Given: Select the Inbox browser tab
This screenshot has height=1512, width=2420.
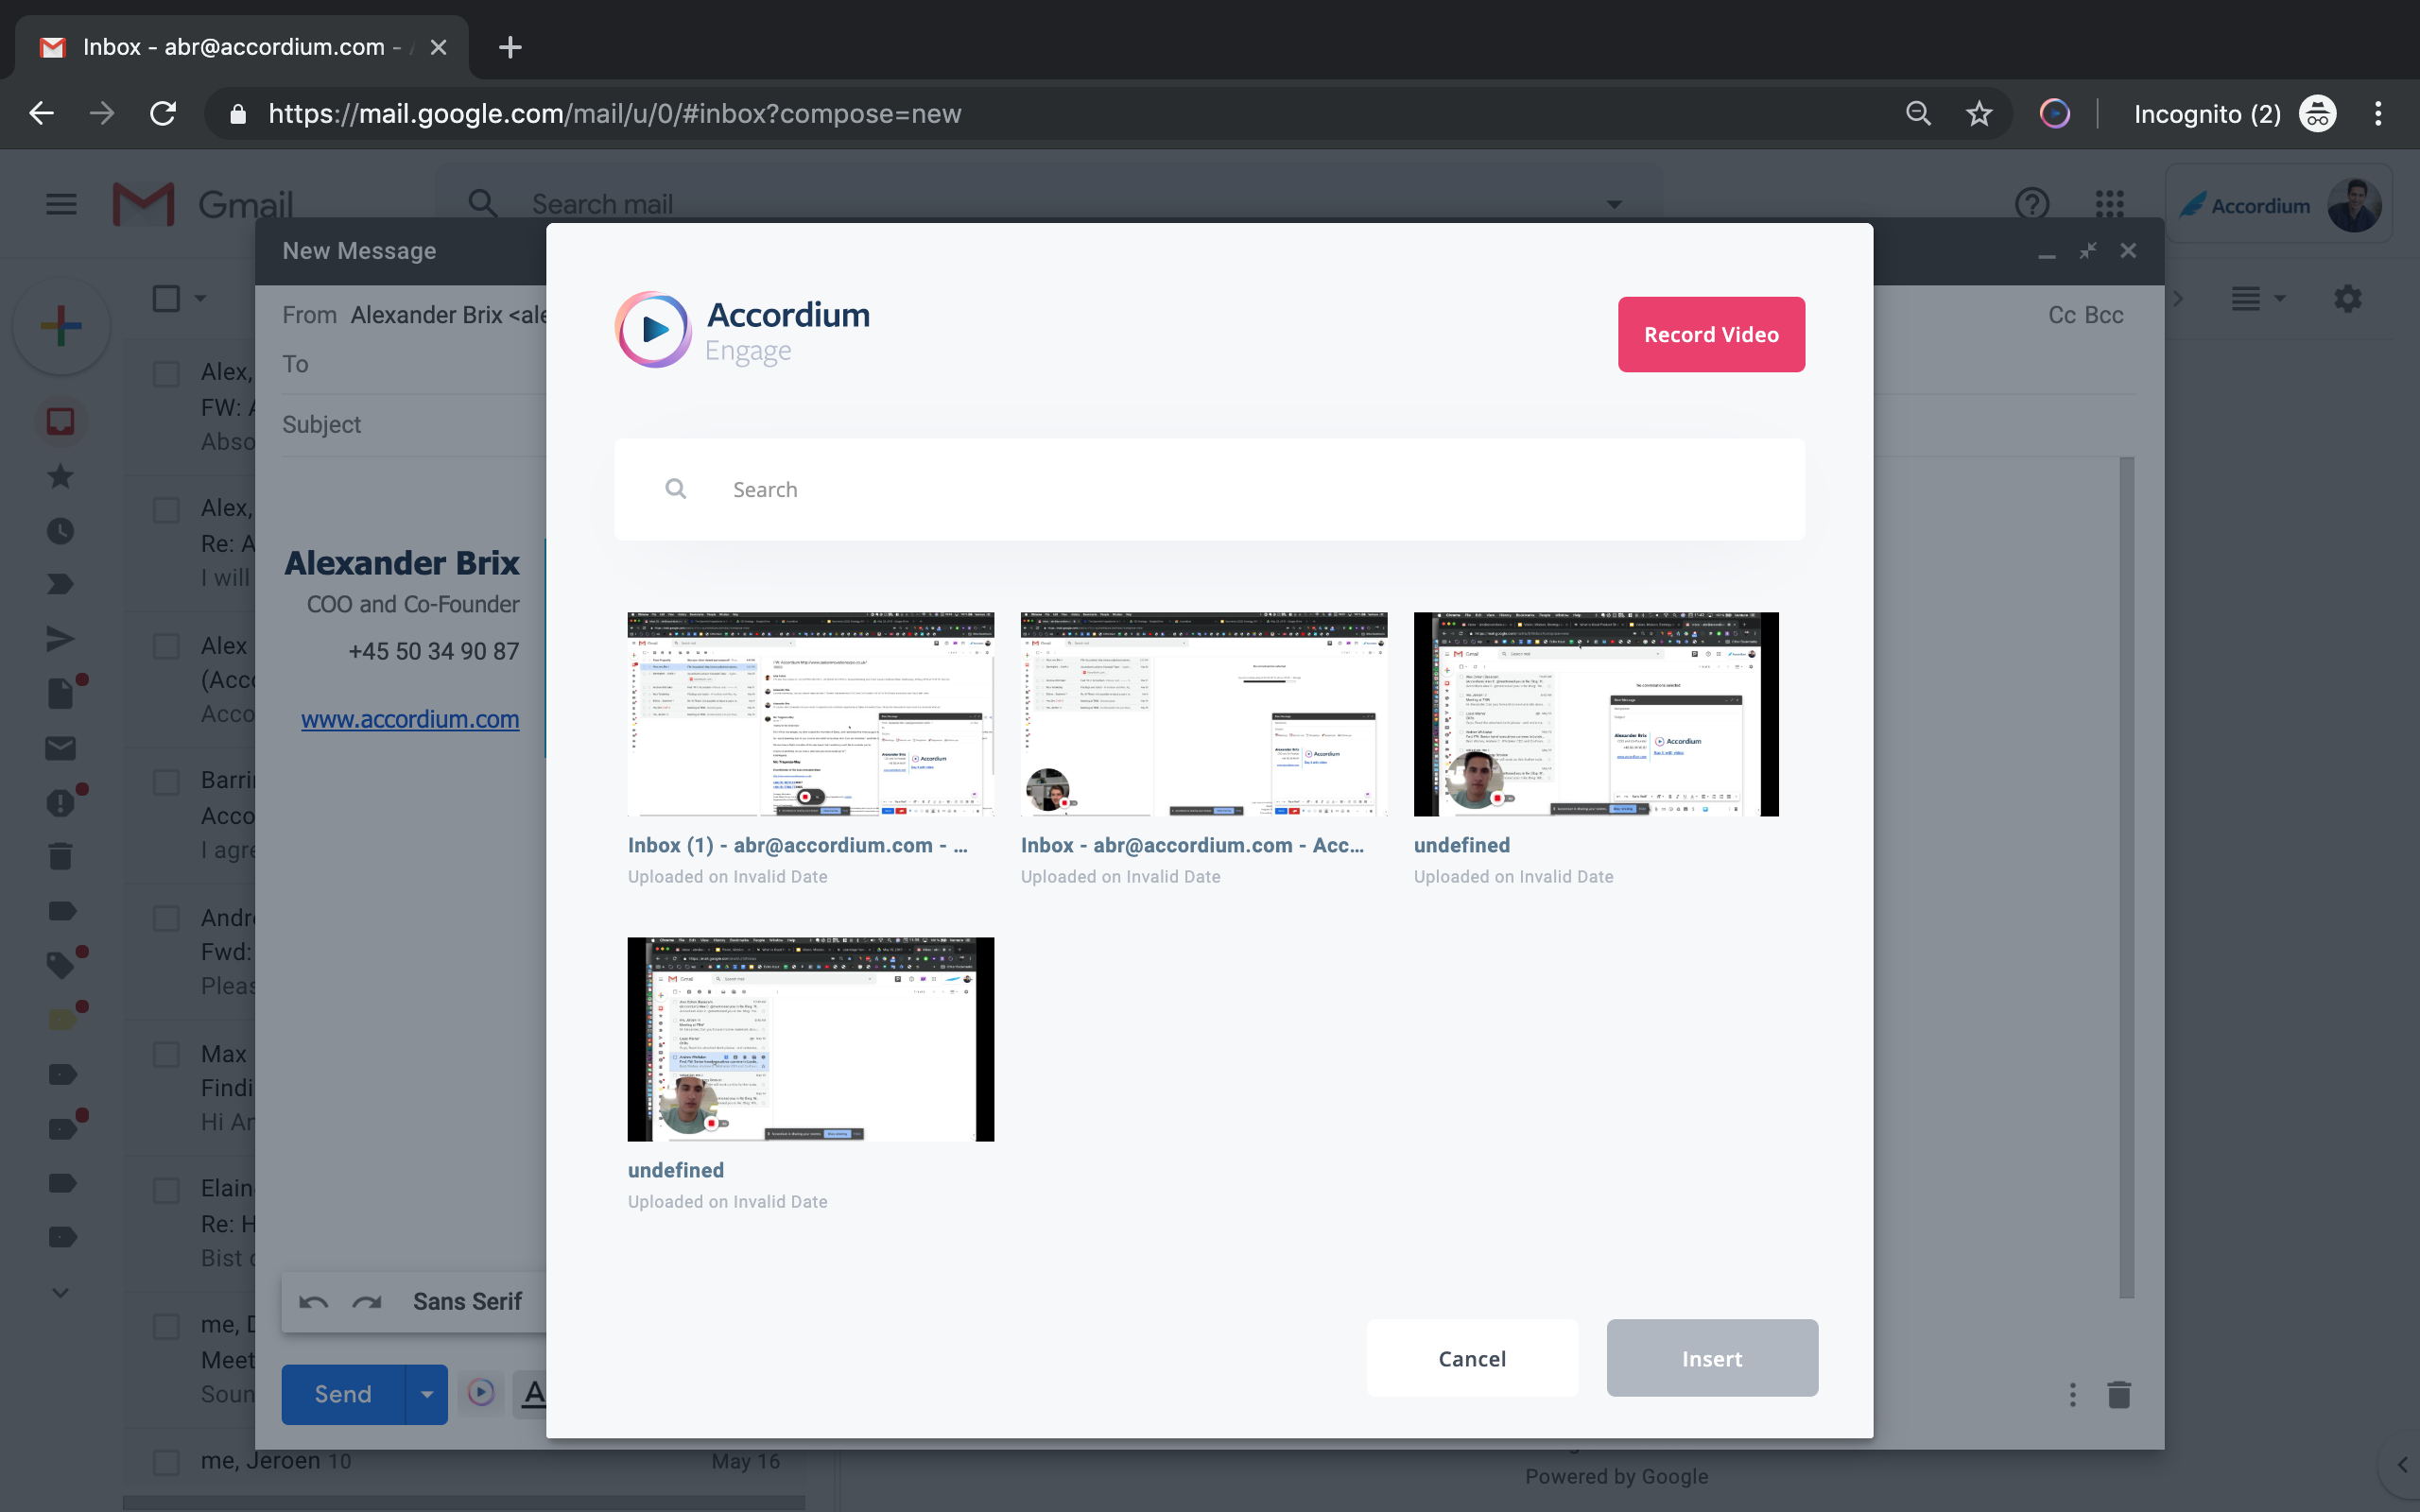Looking at the screenshot, I should click(x=240, y=47).
